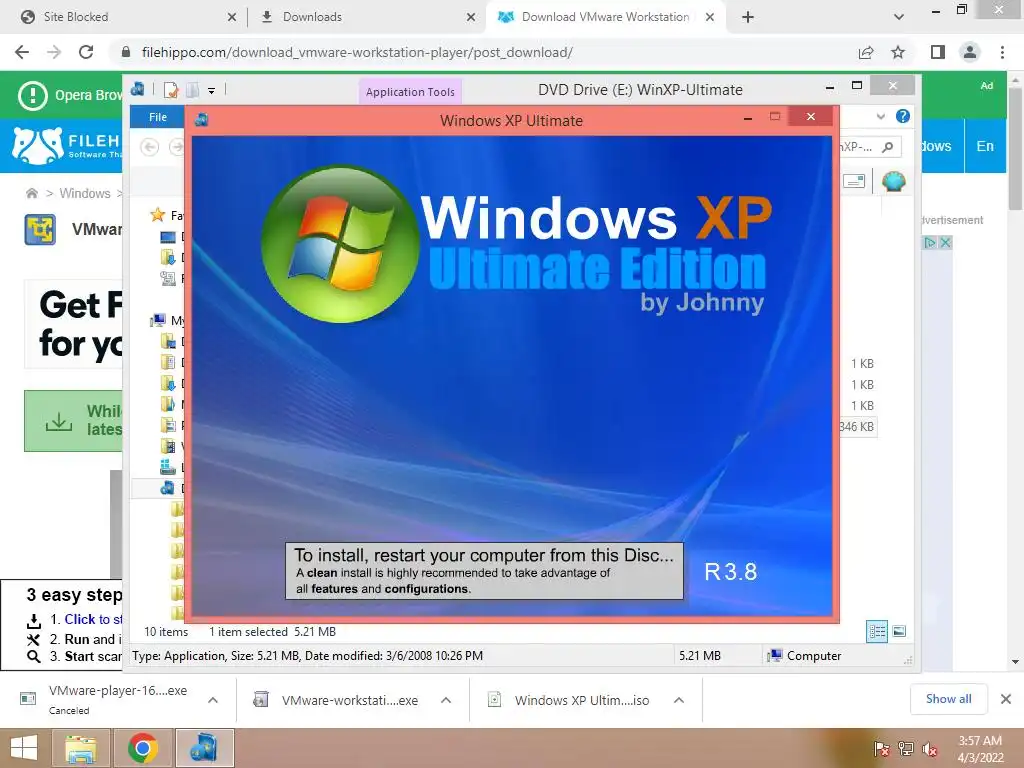Reload the FileHippo page in Chrome

[x=86, y=52]
